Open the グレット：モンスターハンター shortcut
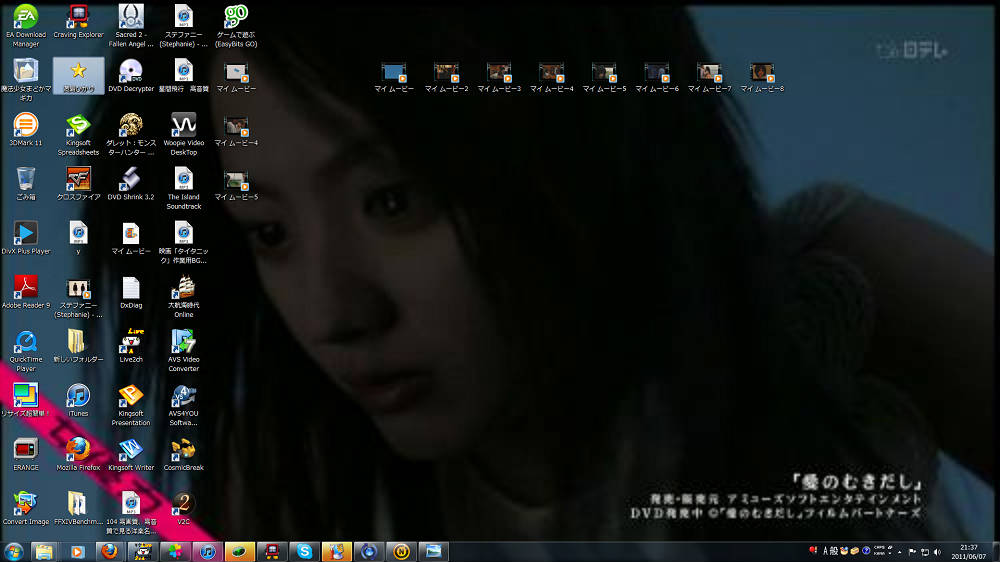 131,134
